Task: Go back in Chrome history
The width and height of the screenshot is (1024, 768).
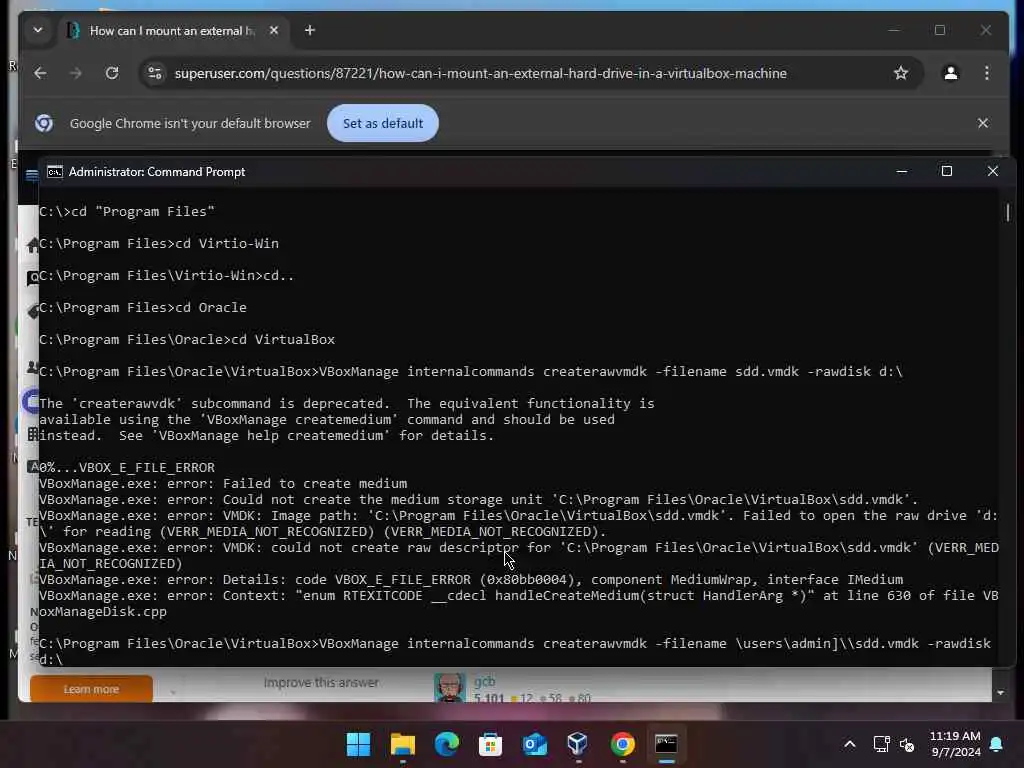Action: (40, 73)
